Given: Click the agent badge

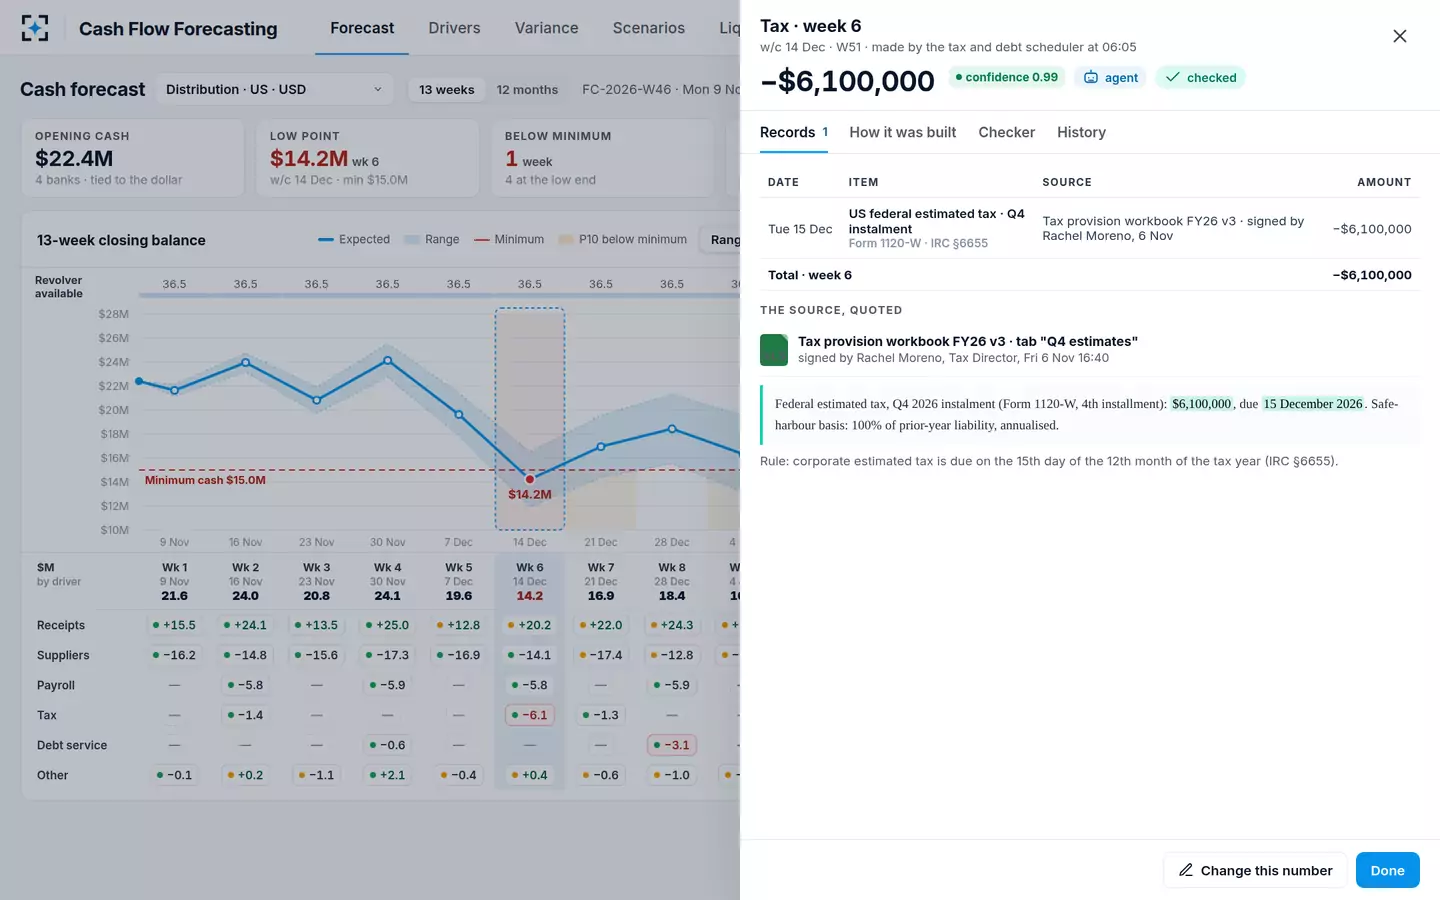Looking at the screenshot, I should 1111,77.
